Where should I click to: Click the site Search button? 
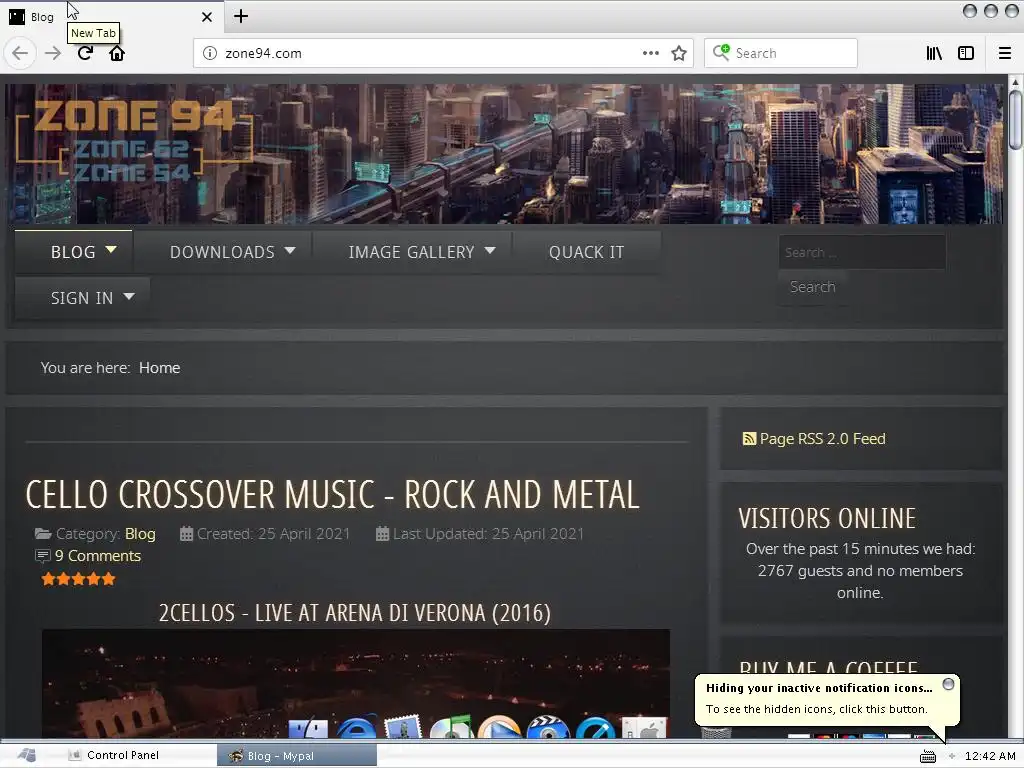812,287
